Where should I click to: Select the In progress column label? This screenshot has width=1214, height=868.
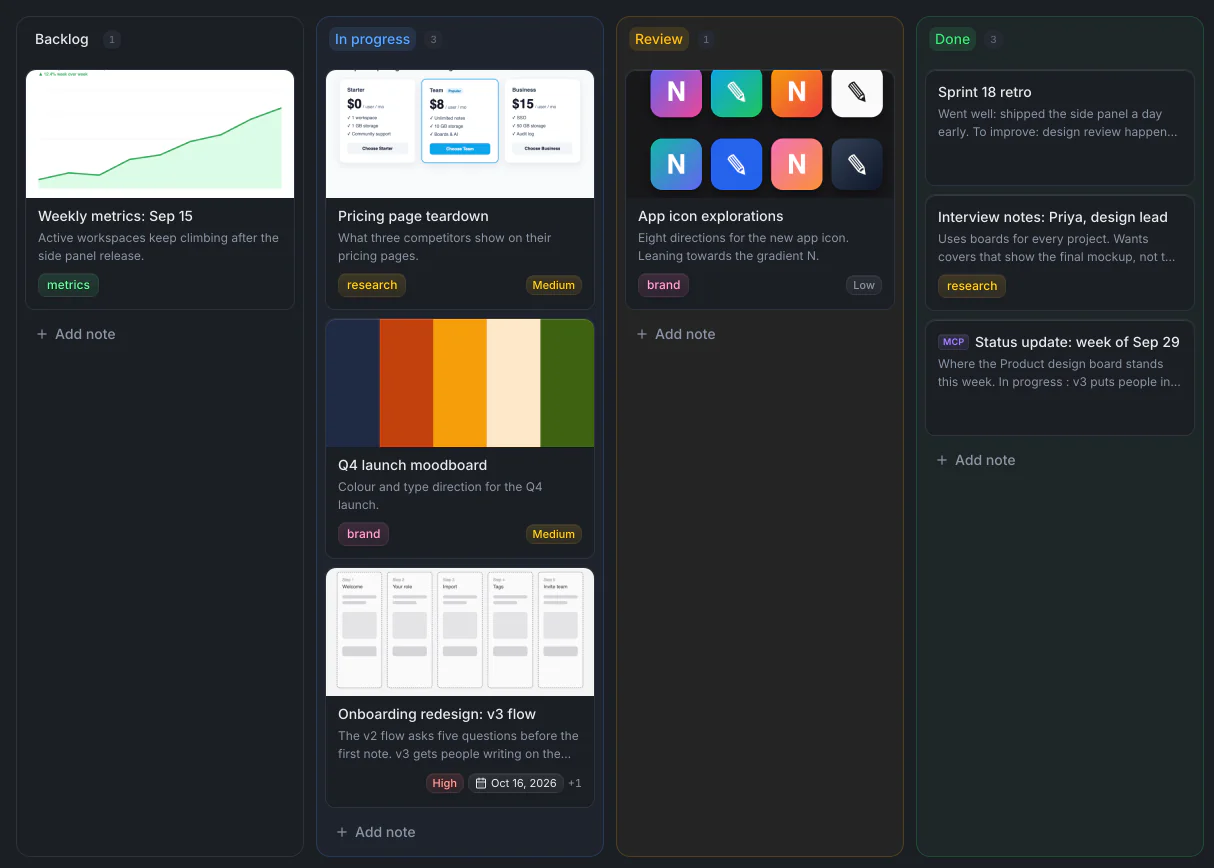pyautogui.click(x=372, y=39)
